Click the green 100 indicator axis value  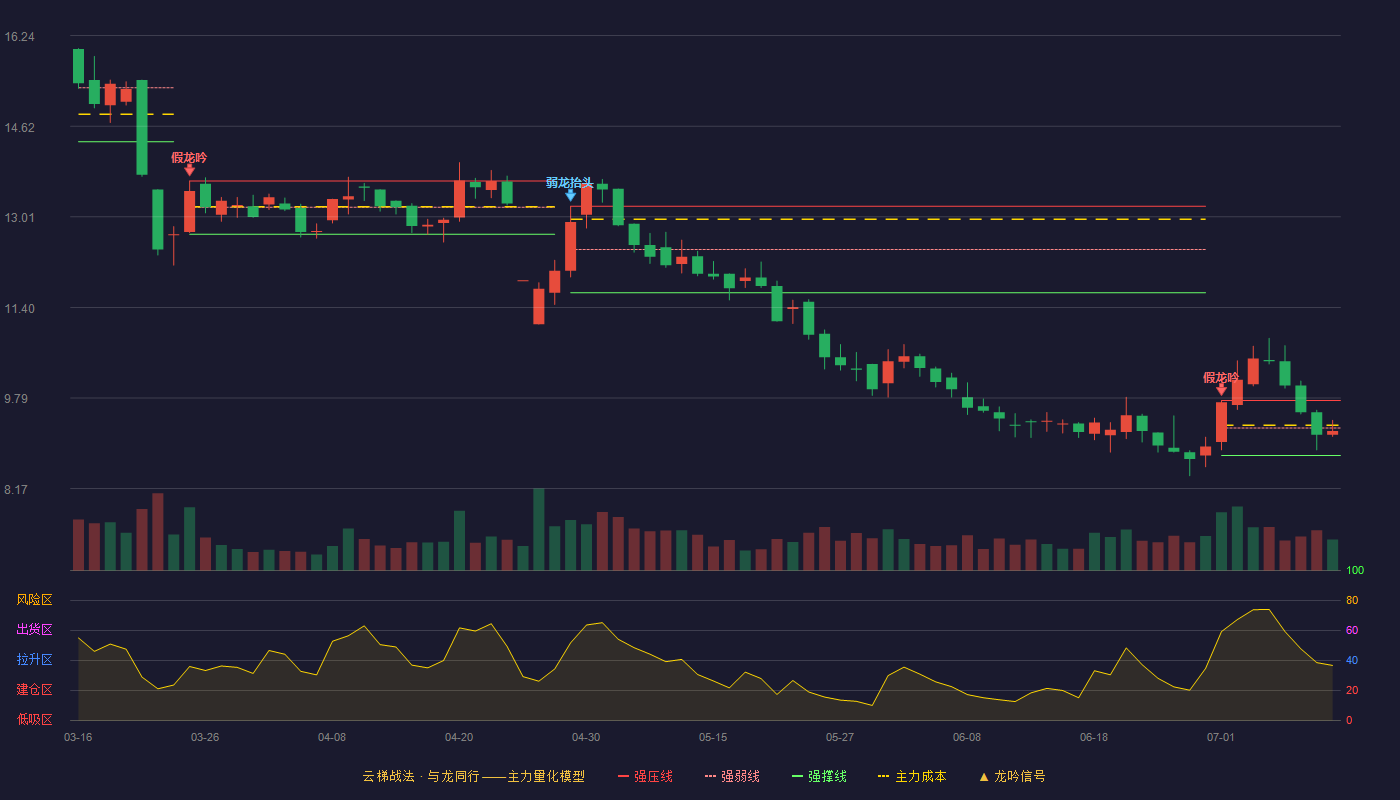pyautogui.click(x=1355, y=570)
